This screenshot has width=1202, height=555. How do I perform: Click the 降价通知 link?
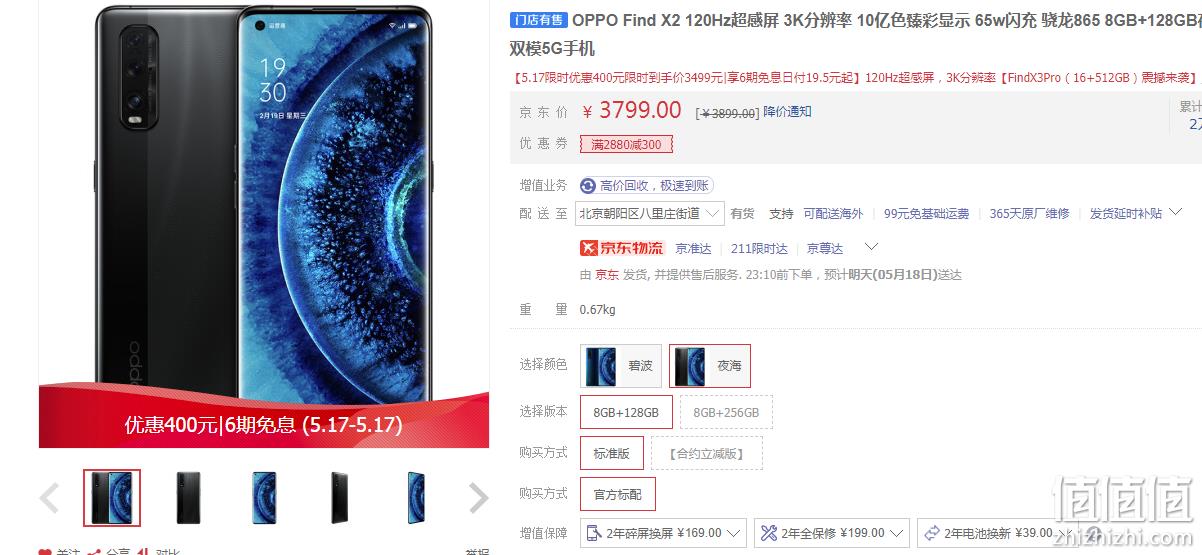(x=788, y=112)
